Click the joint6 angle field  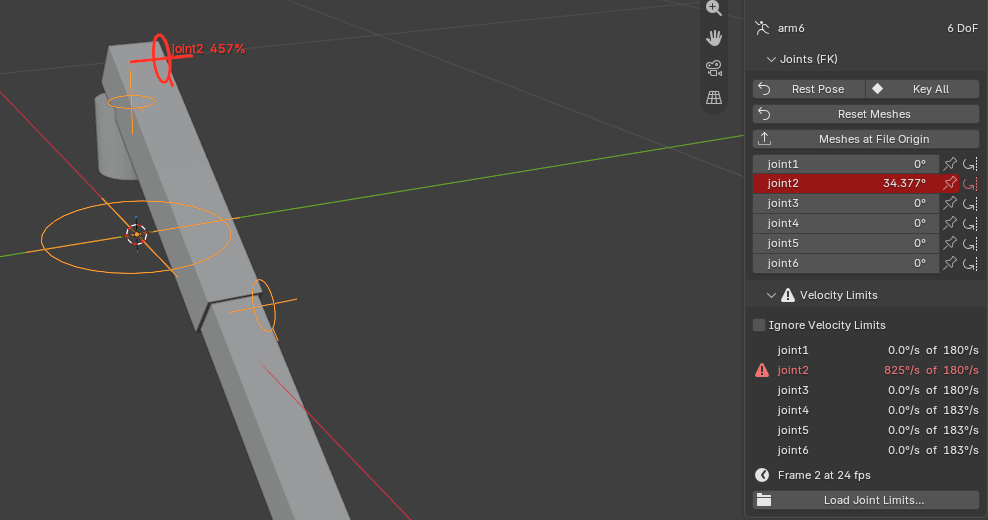[x=846, y=263]
